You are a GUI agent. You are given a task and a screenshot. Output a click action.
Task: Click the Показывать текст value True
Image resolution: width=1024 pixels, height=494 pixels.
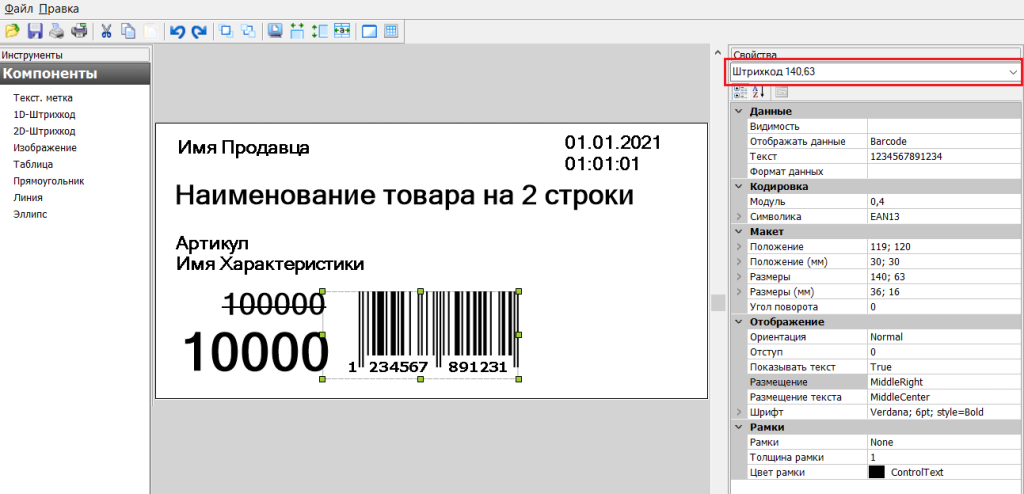click(x=944, y=367)
